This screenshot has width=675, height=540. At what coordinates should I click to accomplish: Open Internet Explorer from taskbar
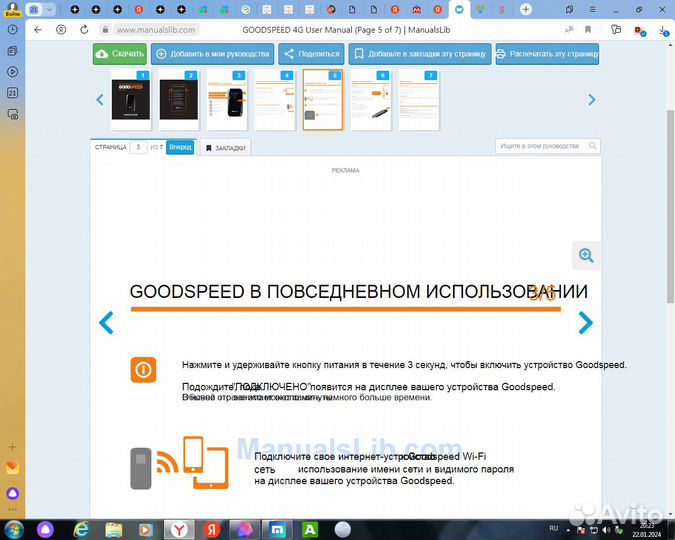(81, 530)
